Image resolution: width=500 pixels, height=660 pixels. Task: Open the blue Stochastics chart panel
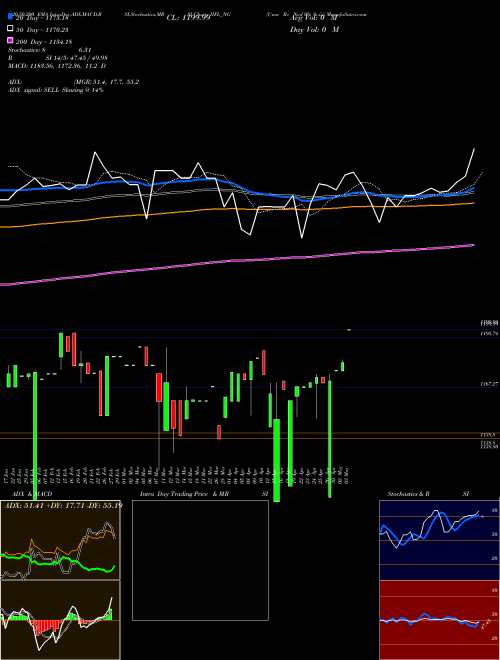pyautogui.click(x=439, y=540)
